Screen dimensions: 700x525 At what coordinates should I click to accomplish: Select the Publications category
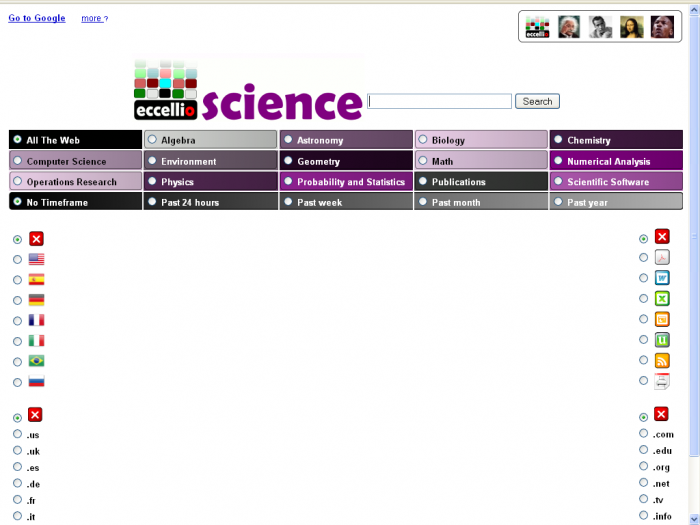click(x=481, y=182)
